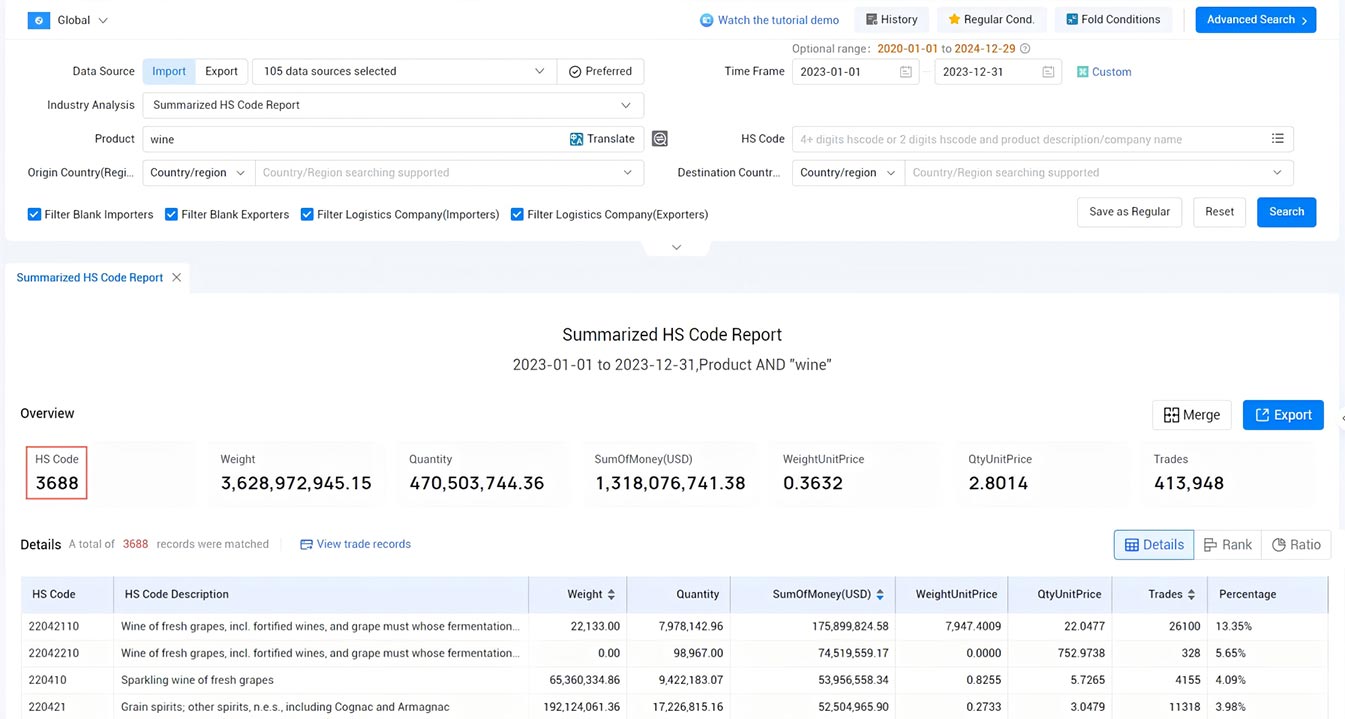Click the Translate icon button
This screenshot has height=719, width=1345.
(x=602, y=139)
